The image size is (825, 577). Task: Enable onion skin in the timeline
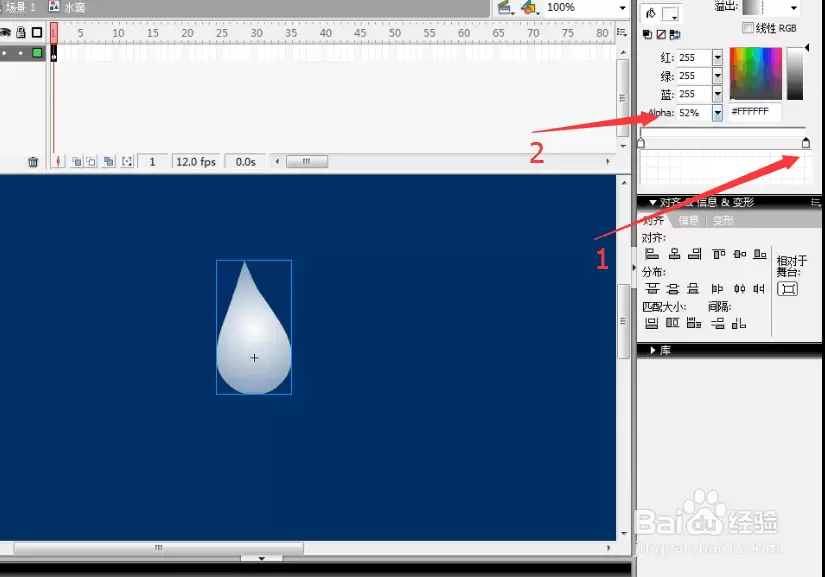pyautogui.click(x=77, y=161)
